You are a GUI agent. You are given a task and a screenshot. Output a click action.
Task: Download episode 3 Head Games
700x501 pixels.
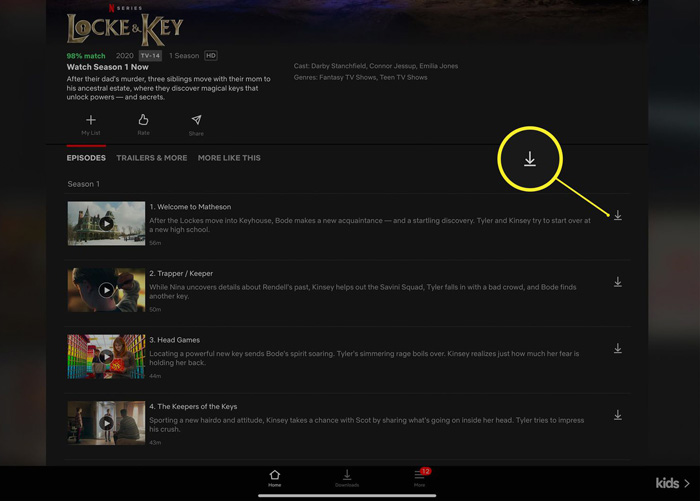click(617, 348)
